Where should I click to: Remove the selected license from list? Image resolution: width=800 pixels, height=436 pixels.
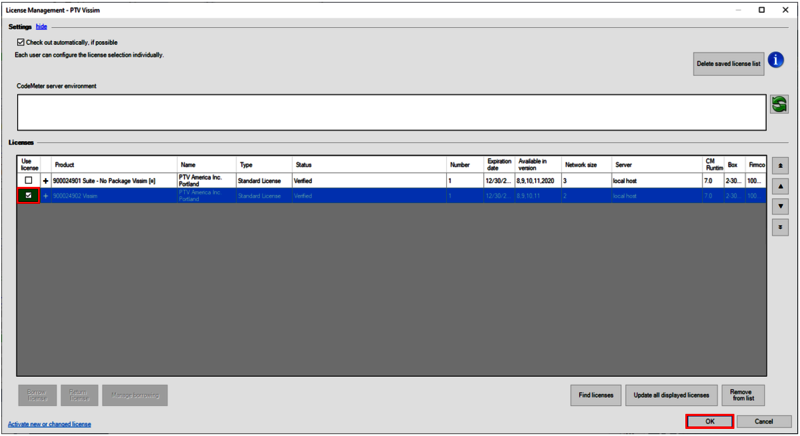point(742,395)
